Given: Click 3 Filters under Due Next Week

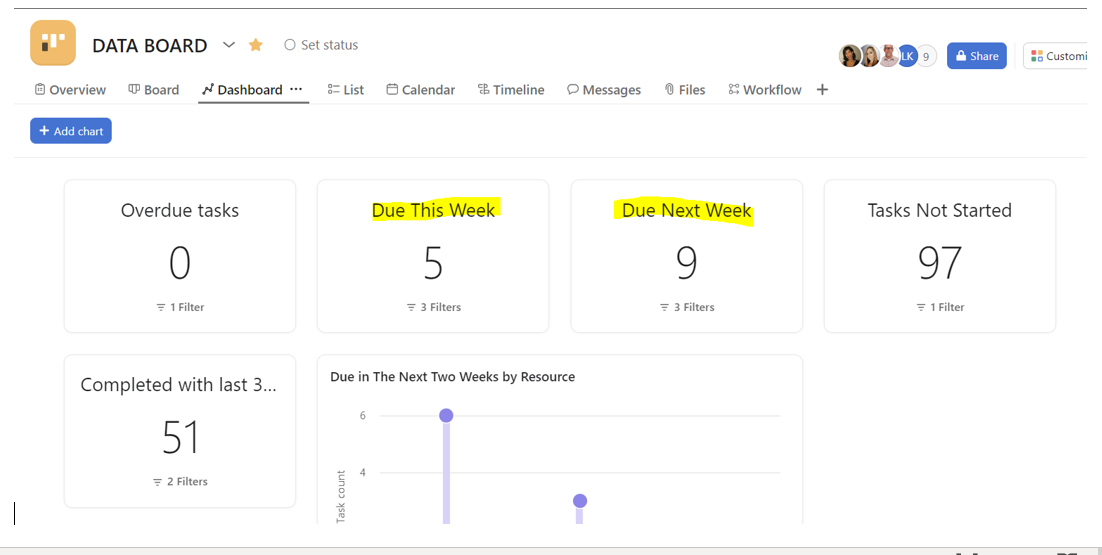Looking at the screenshot, I should click(x=687, y=307).
